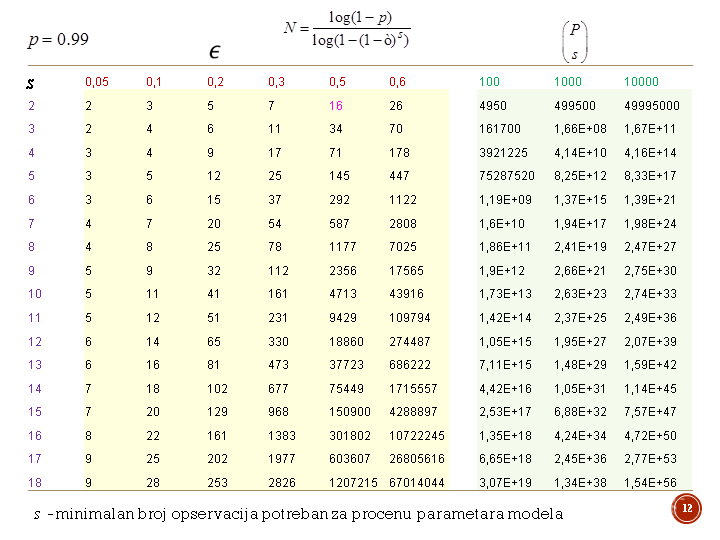Click the cell showing 274487
This screenshot has width=720, height=540.
tap(410, 342)
